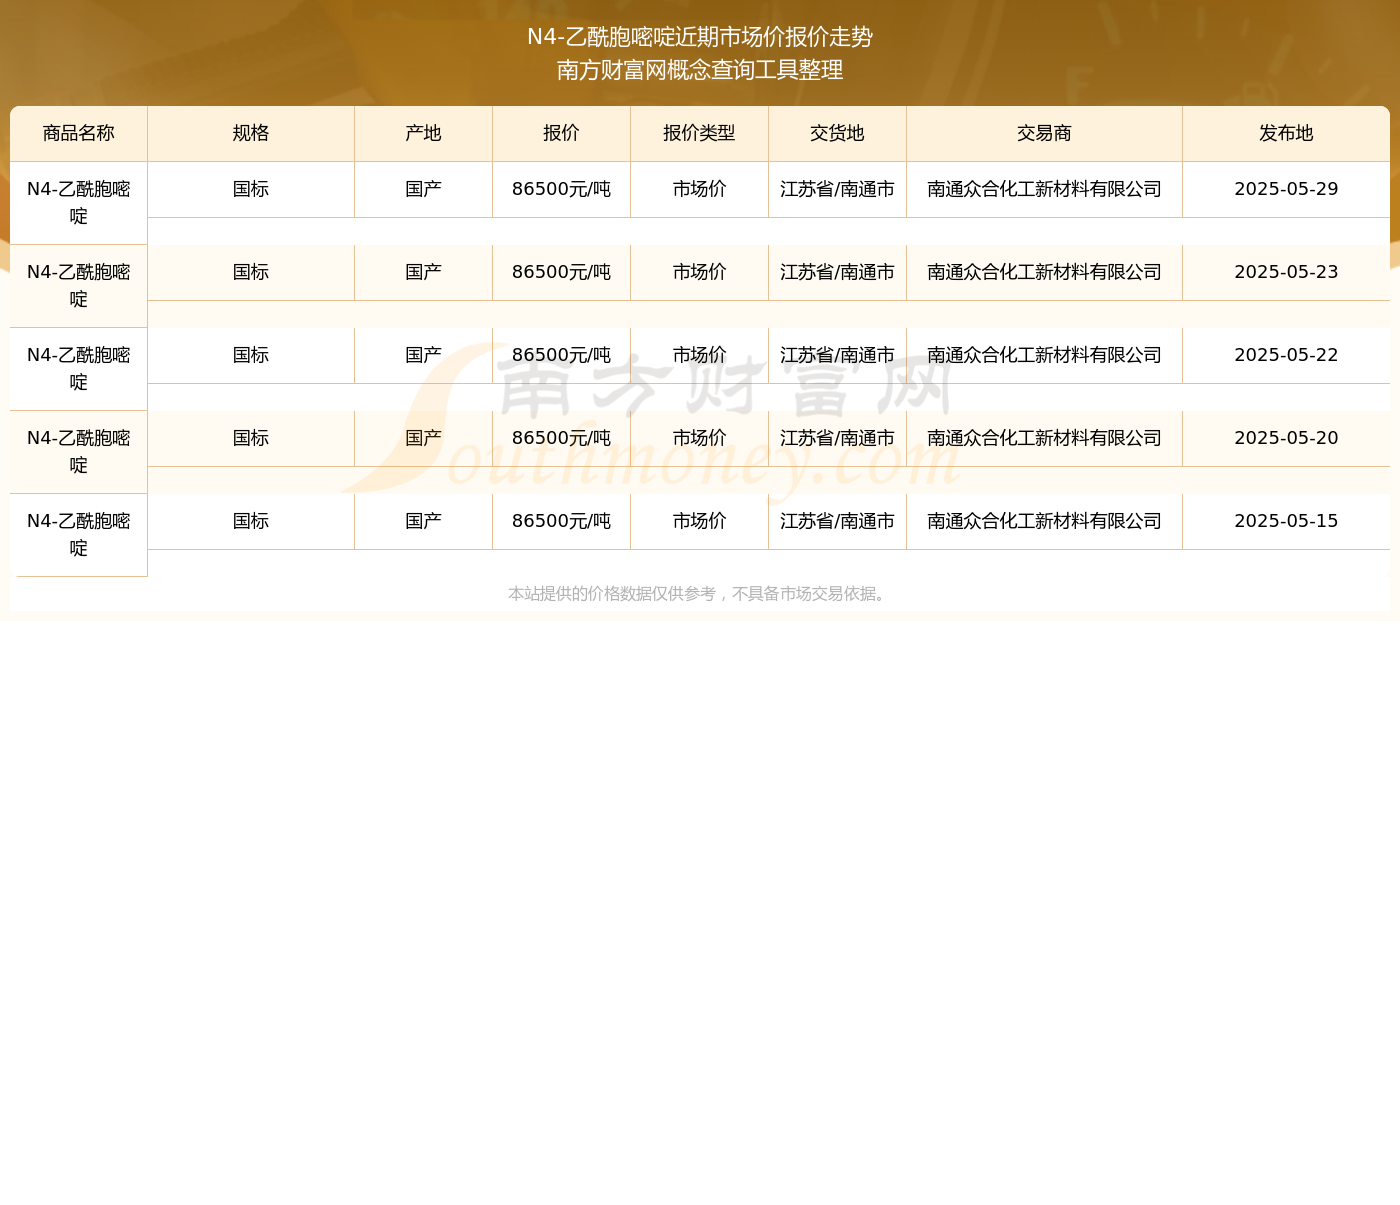Click 国产 in the 2025-05-15 row
1400x1205 pixels.
[x=424, y=521]
